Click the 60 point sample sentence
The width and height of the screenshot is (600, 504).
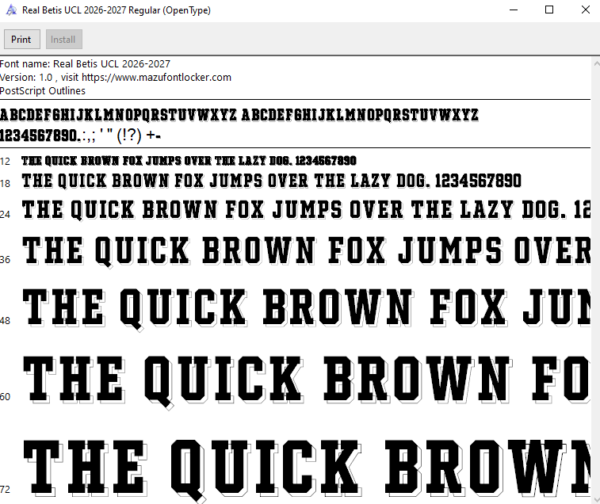[x=306, y=382]
